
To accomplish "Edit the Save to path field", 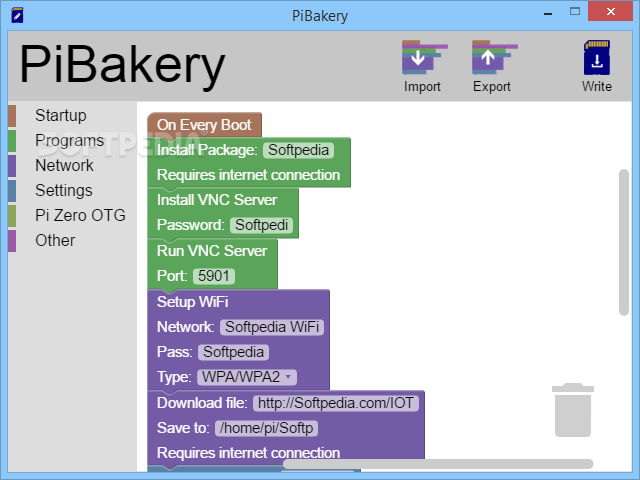I will tap(267, 428).
